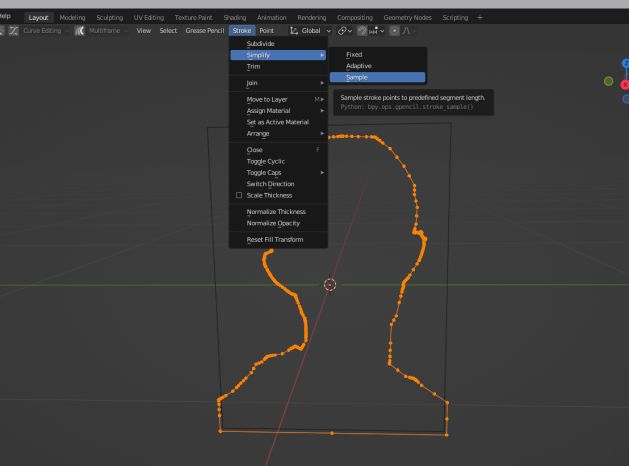Click the transform orientation axes icon
Viewport: 629px width, 466px height.
click(x=294, y=30)
